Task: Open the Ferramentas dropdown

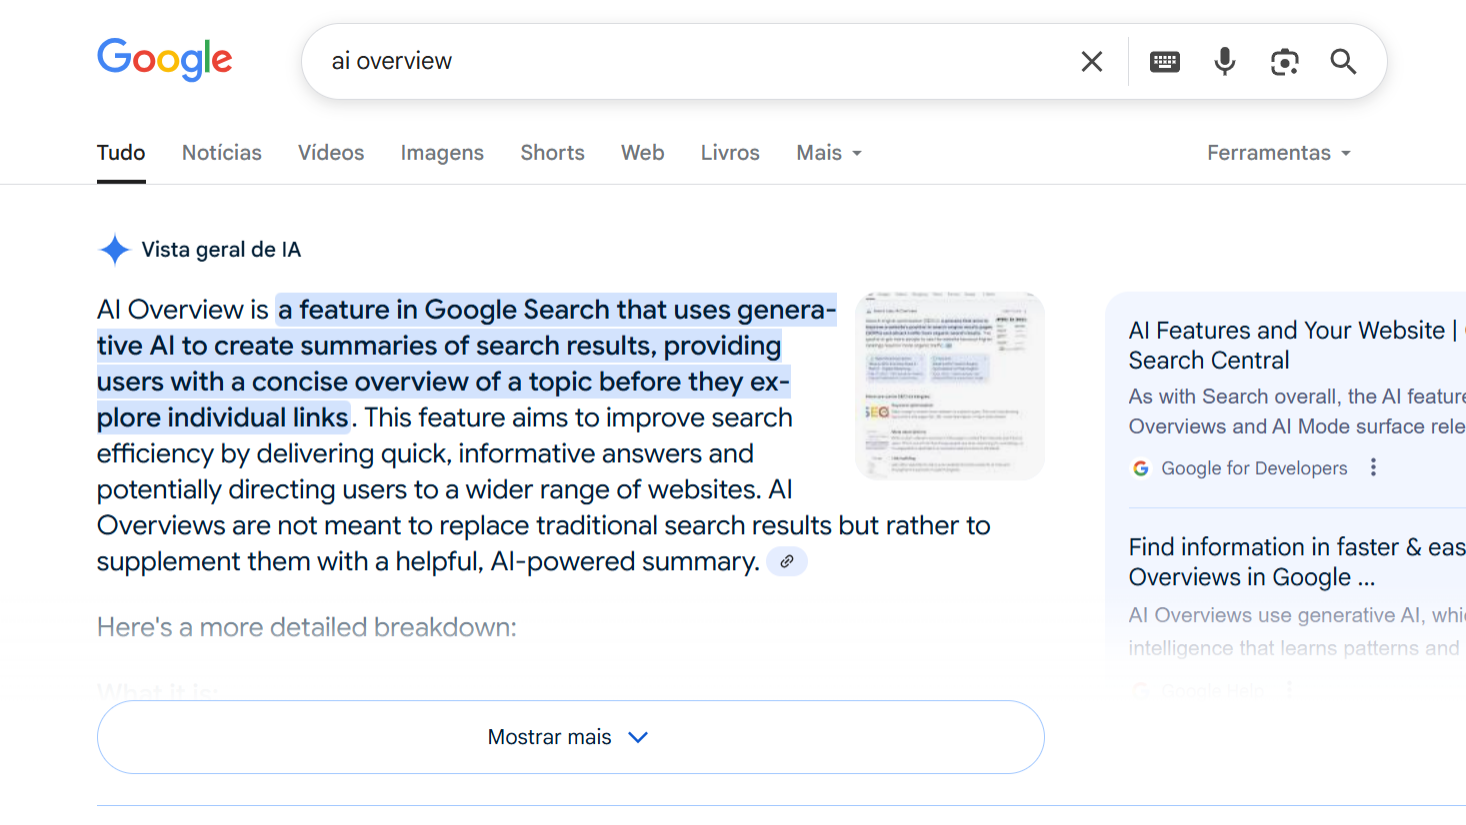Action: click(1278, 153)
